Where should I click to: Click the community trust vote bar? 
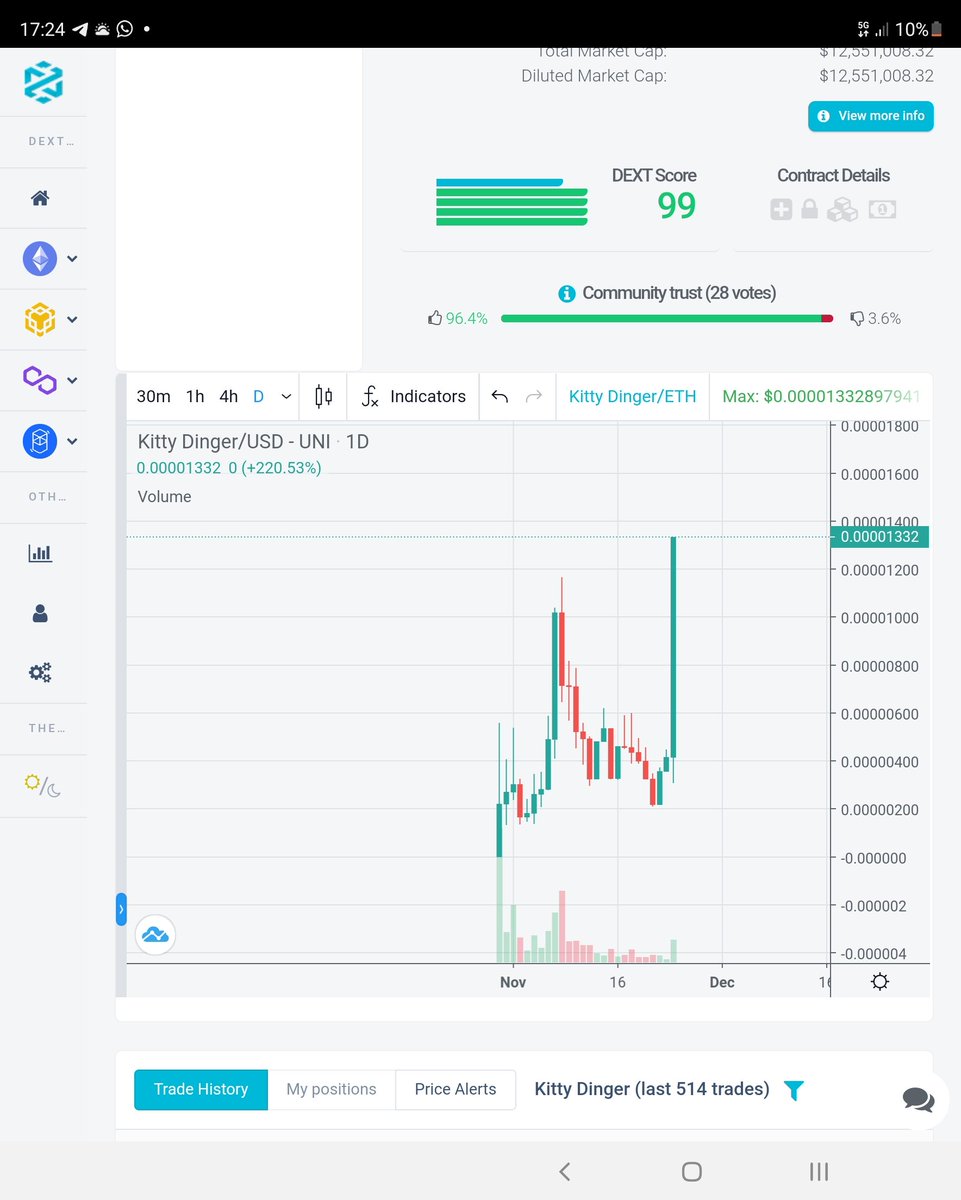click(667, 318)
